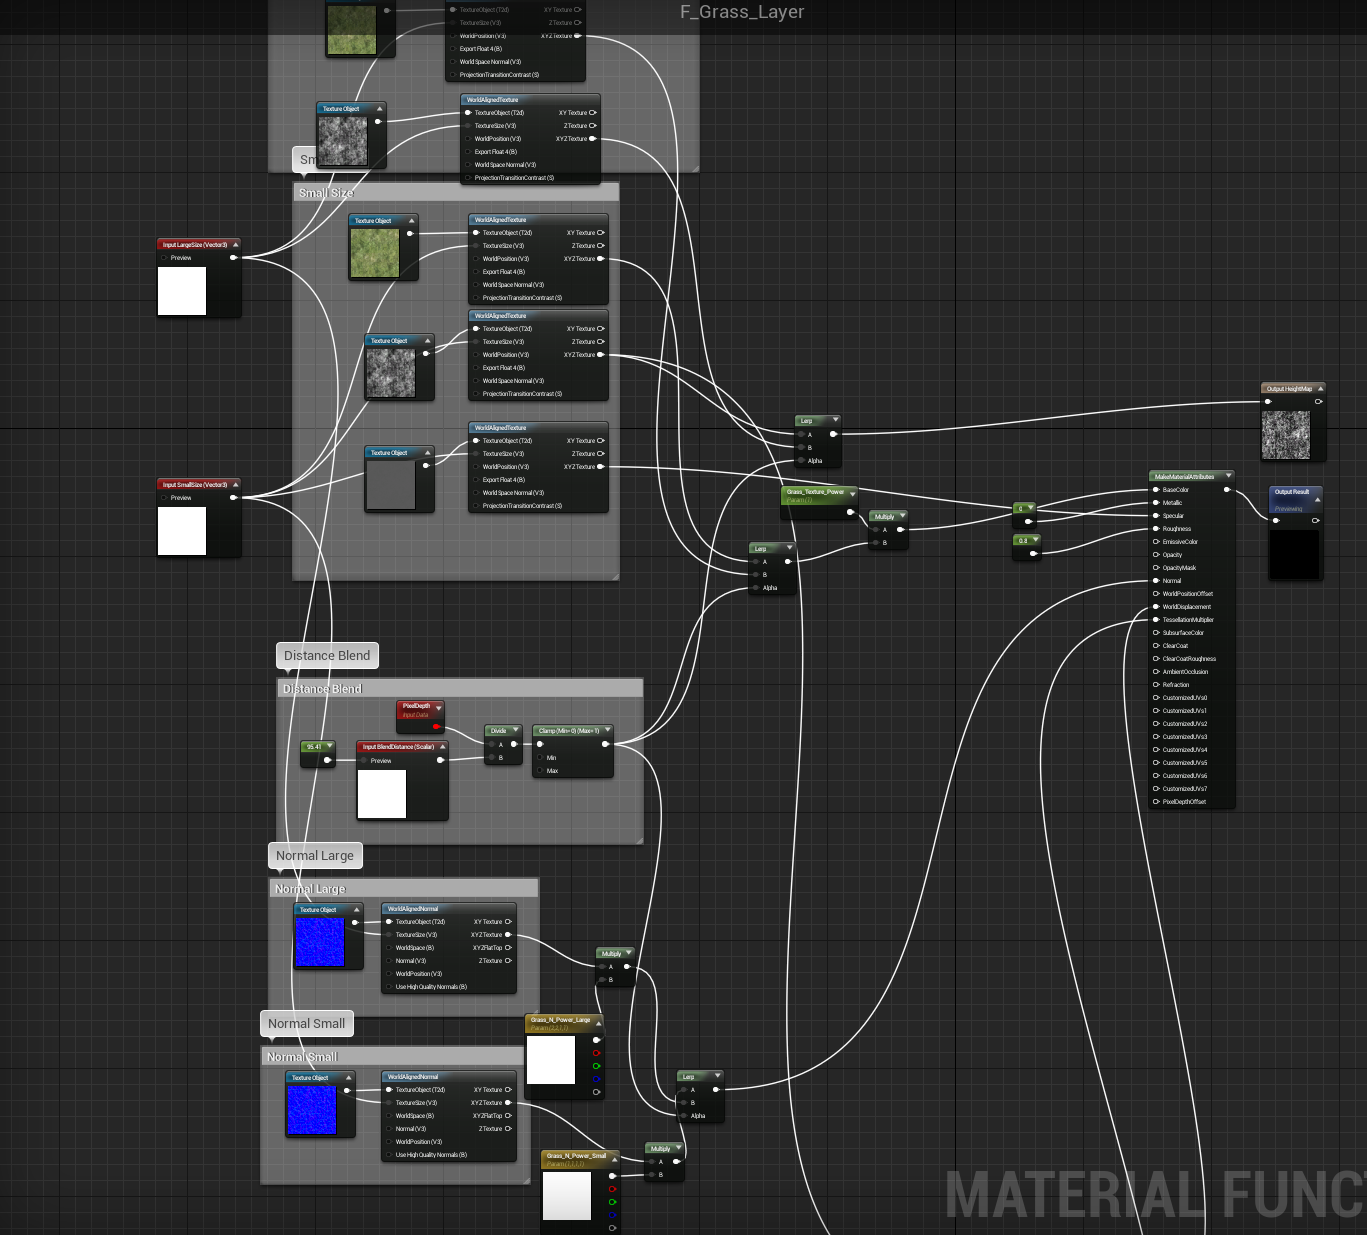Click the OpacityMask input pin
The width and height of the screenshot is (1367, 1235).
tap(1156, 568)
